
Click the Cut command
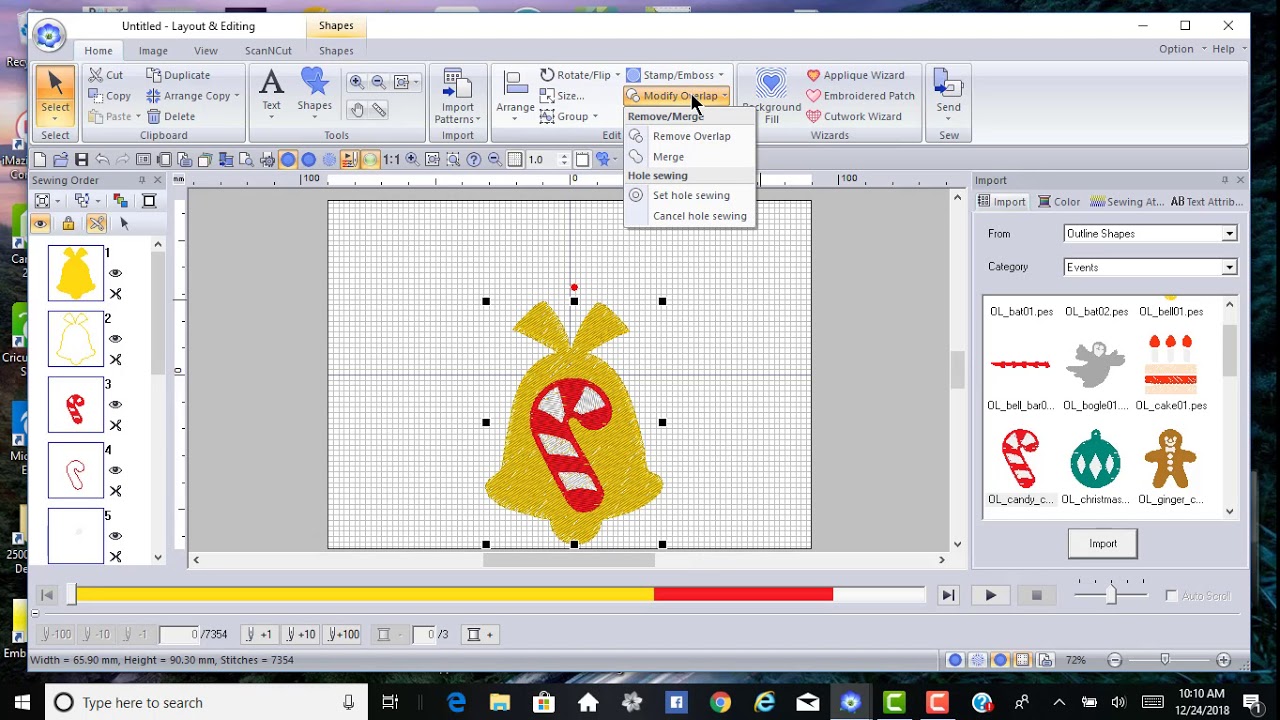click(105, 75)
